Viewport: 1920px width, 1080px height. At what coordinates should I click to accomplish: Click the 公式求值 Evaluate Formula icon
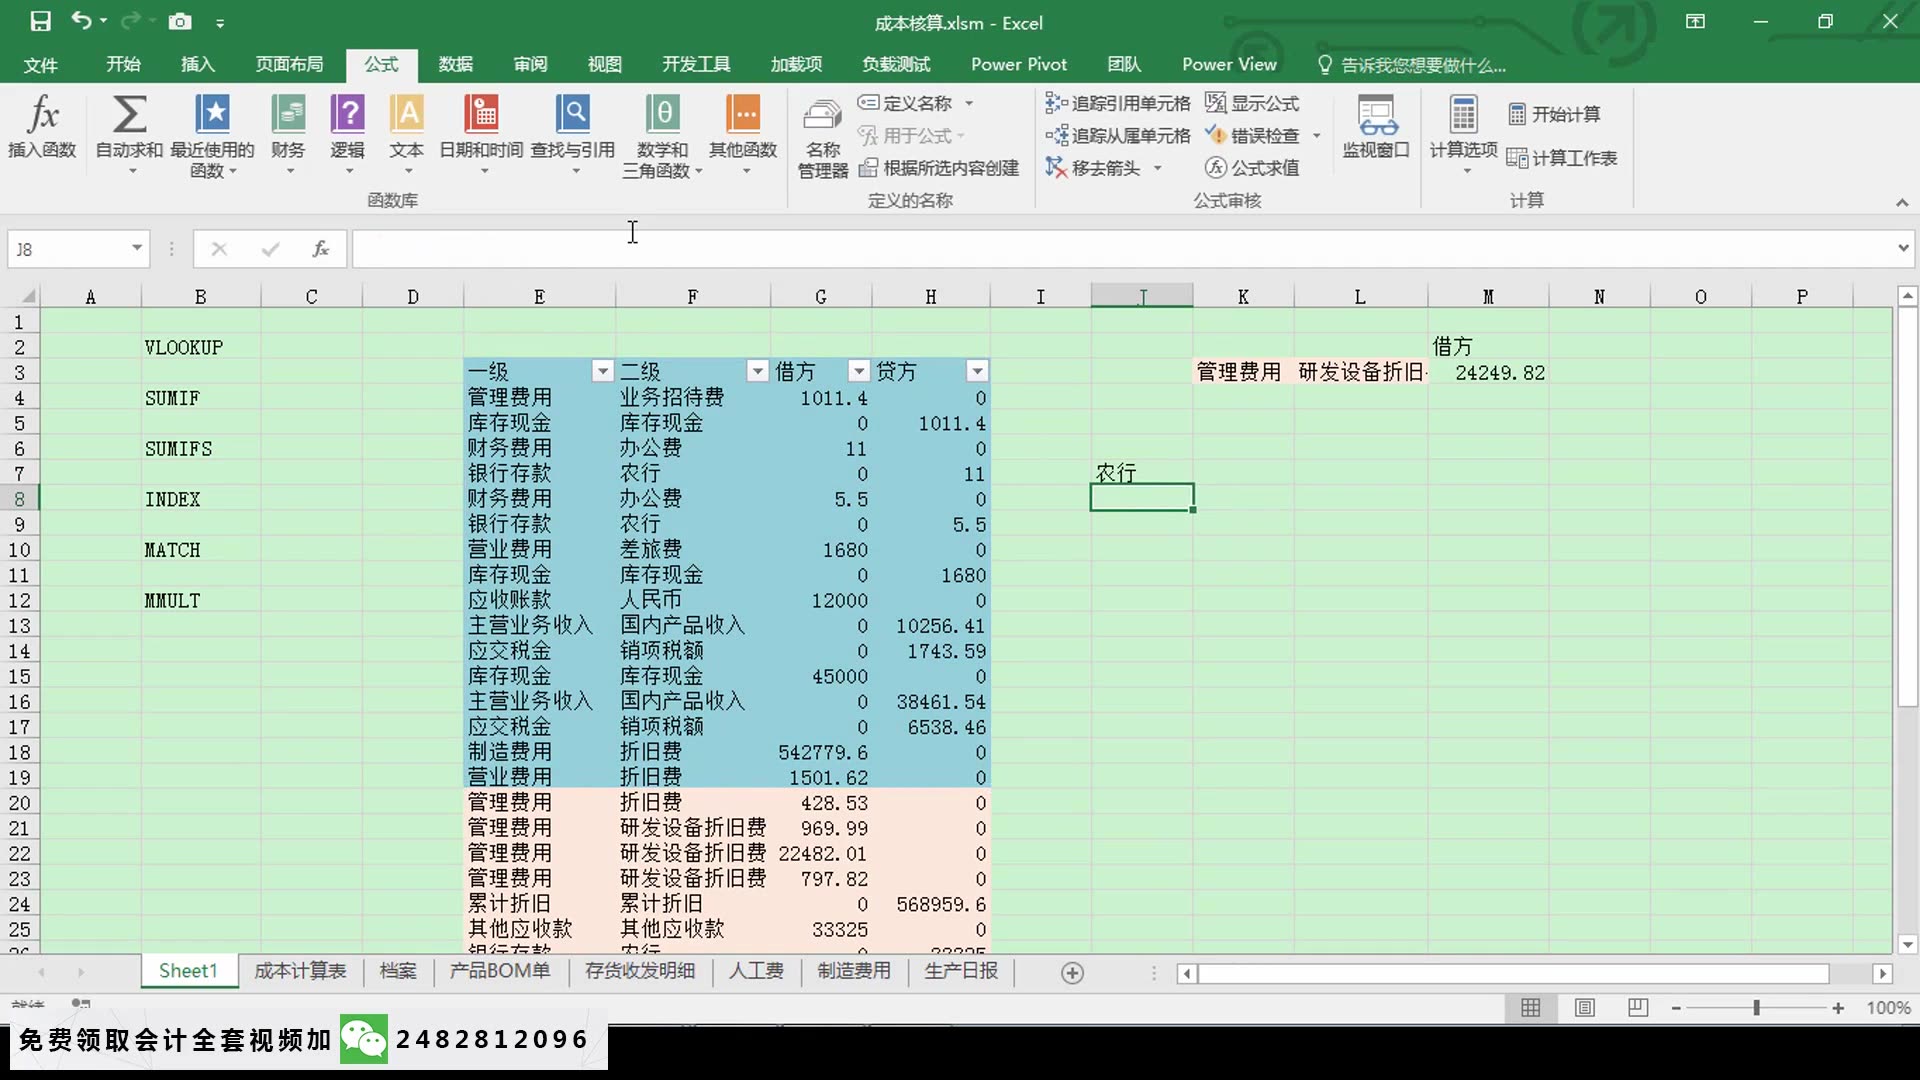click(1253, 167)
